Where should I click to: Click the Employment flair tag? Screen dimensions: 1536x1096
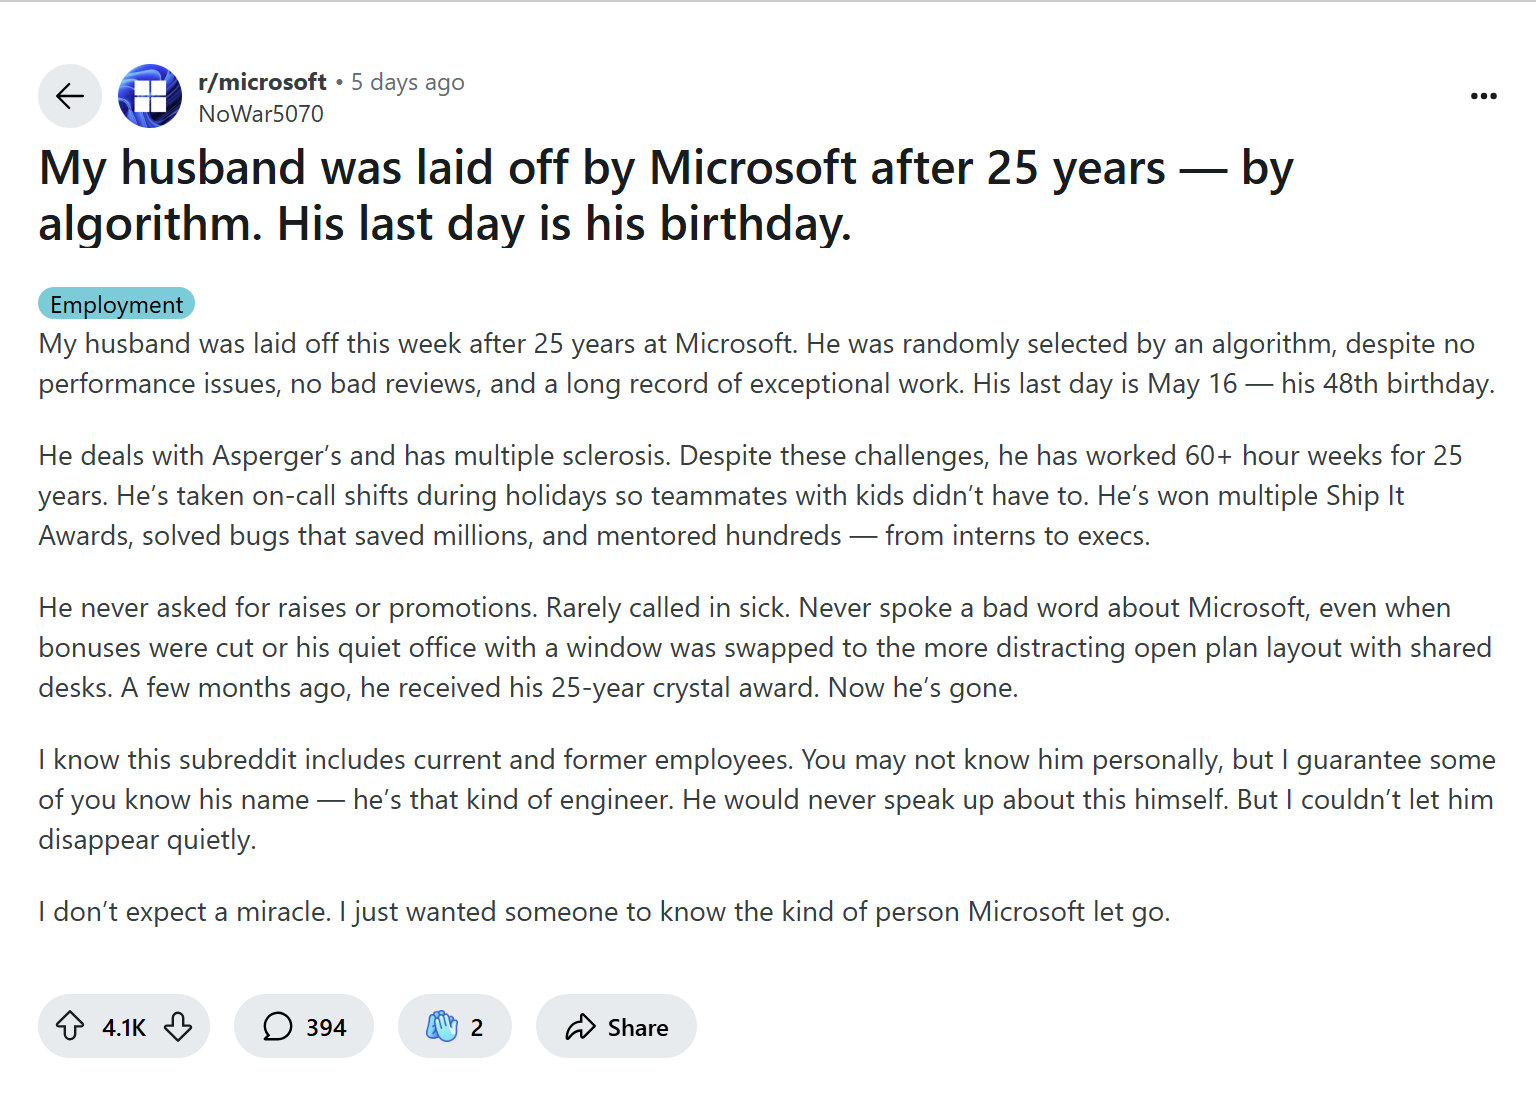pyautogui.click(x=116, y=303)
